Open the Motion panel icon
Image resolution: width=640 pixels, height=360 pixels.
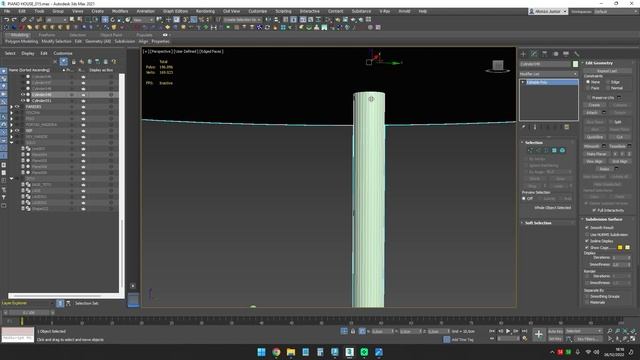coord(555,54)
